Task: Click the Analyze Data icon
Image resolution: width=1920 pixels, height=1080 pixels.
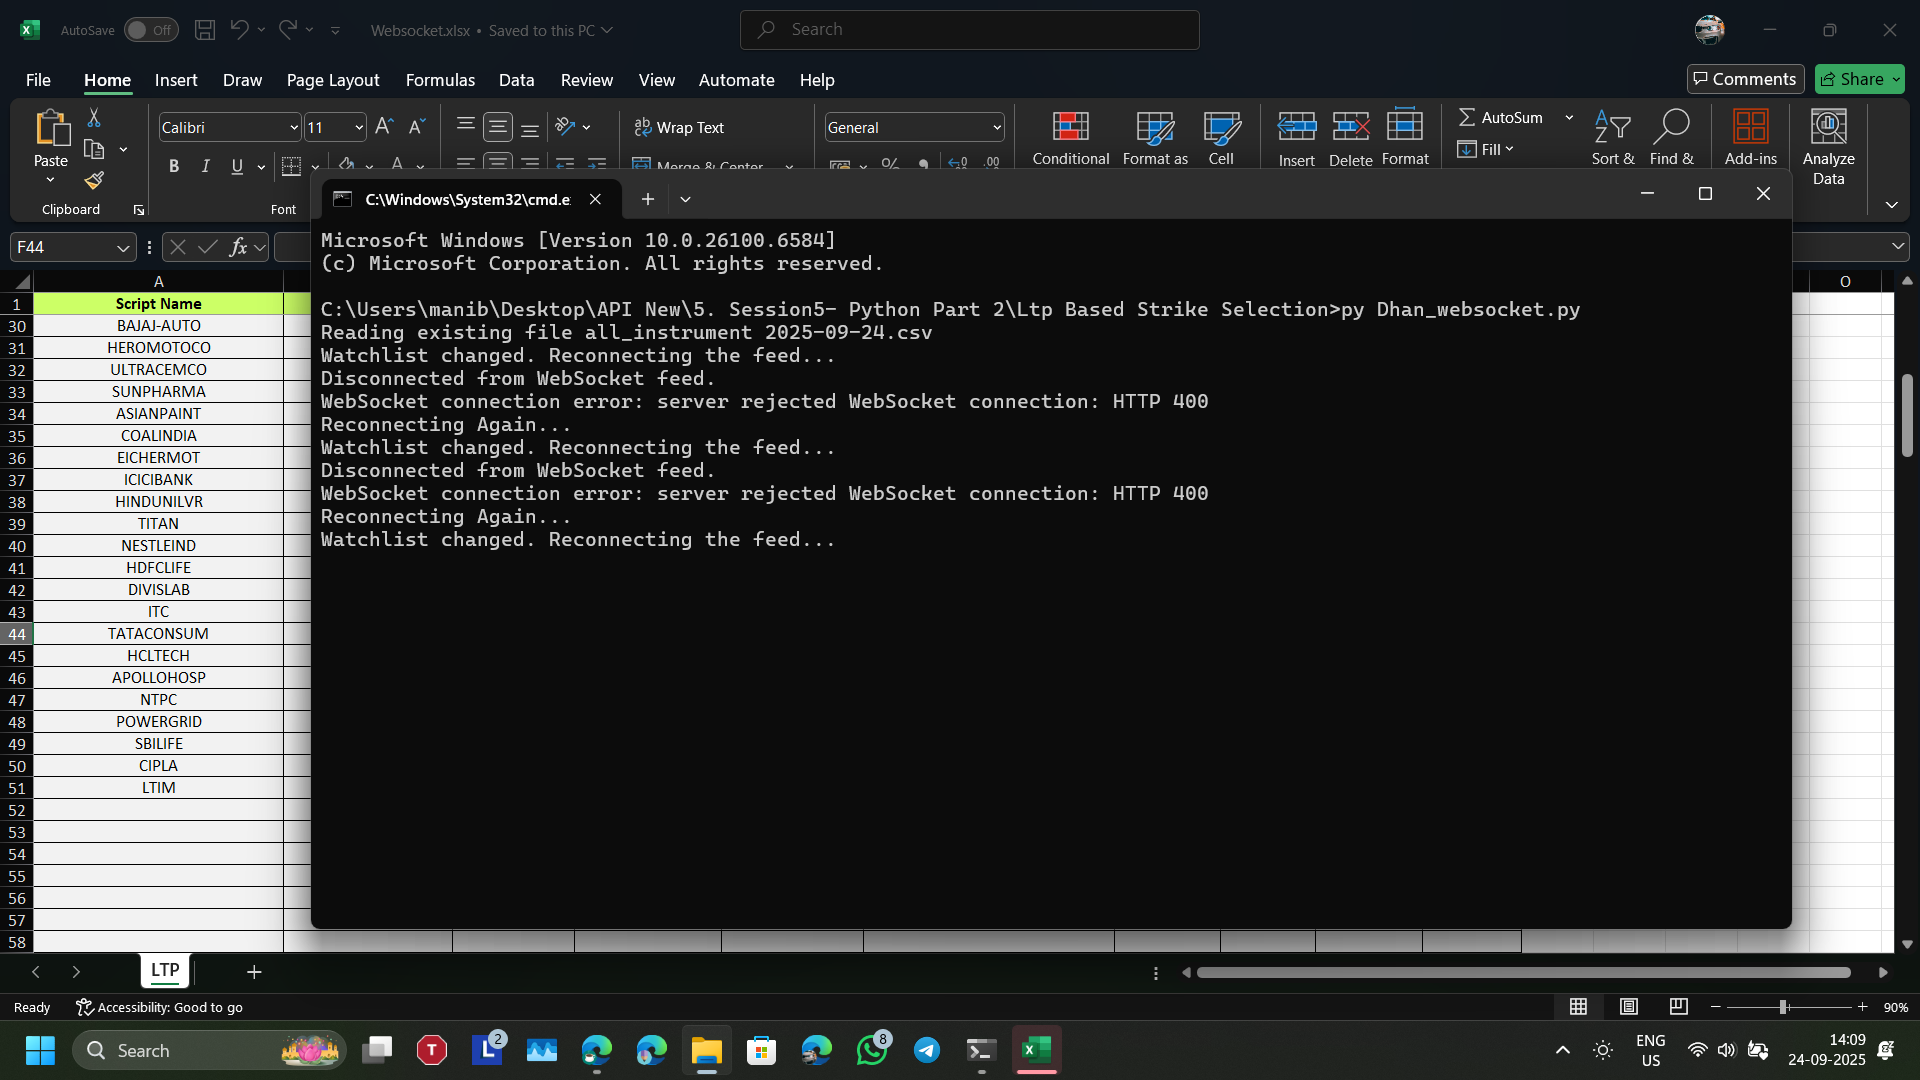Action: pos(1828,147)
